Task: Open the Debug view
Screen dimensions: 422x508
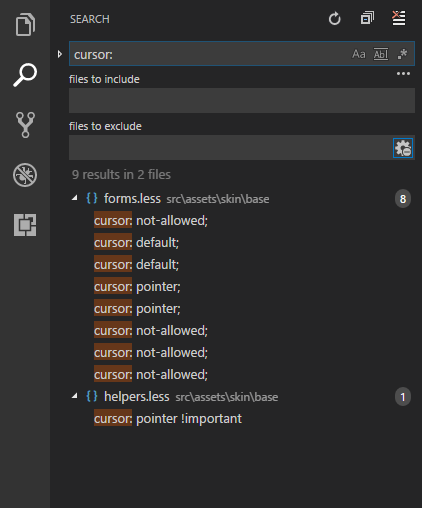Action: pos(25,175)
